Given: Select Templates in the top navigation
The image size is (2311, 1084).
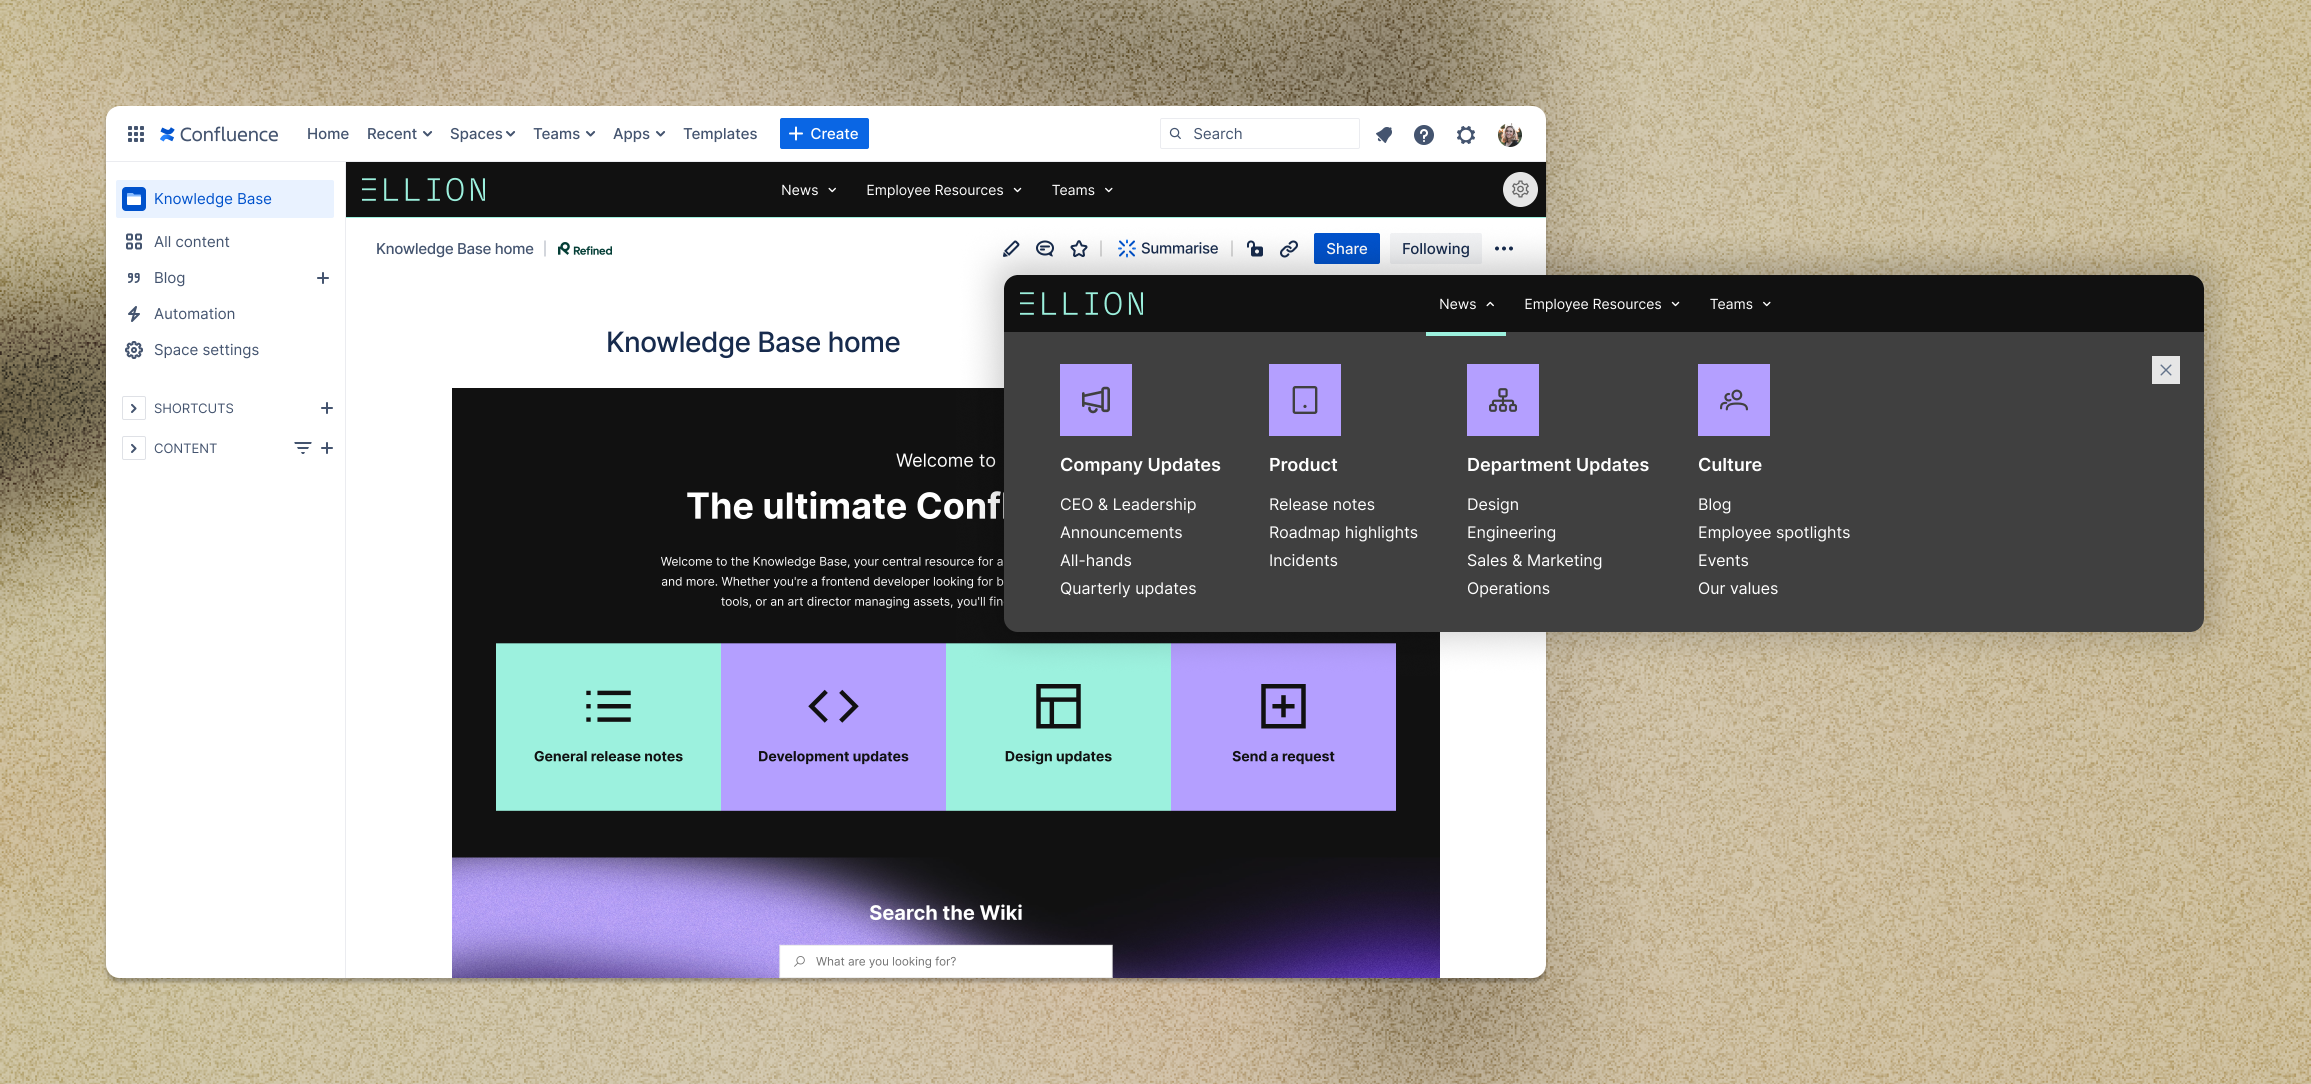Looking at the screenshot, I should (720, 134).
